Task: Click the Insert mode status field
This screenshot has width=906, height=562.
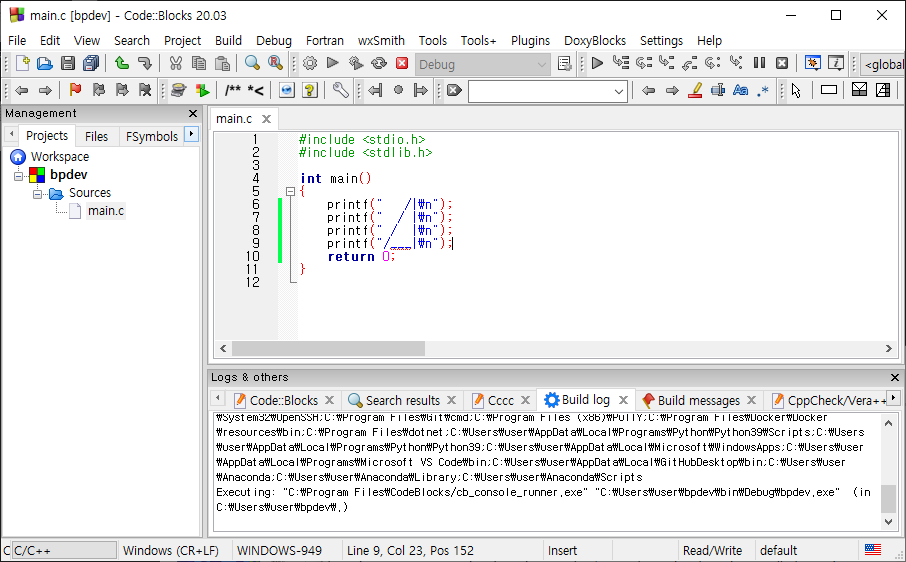Action: pos(562,550)
